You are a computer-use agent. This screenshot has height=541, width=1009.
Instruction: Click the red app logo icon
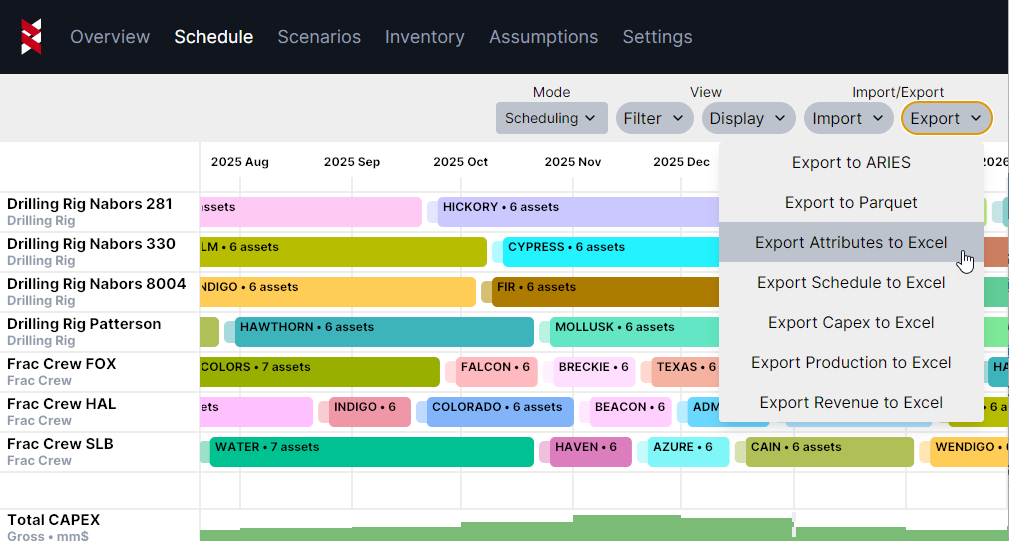coord(32,37)
